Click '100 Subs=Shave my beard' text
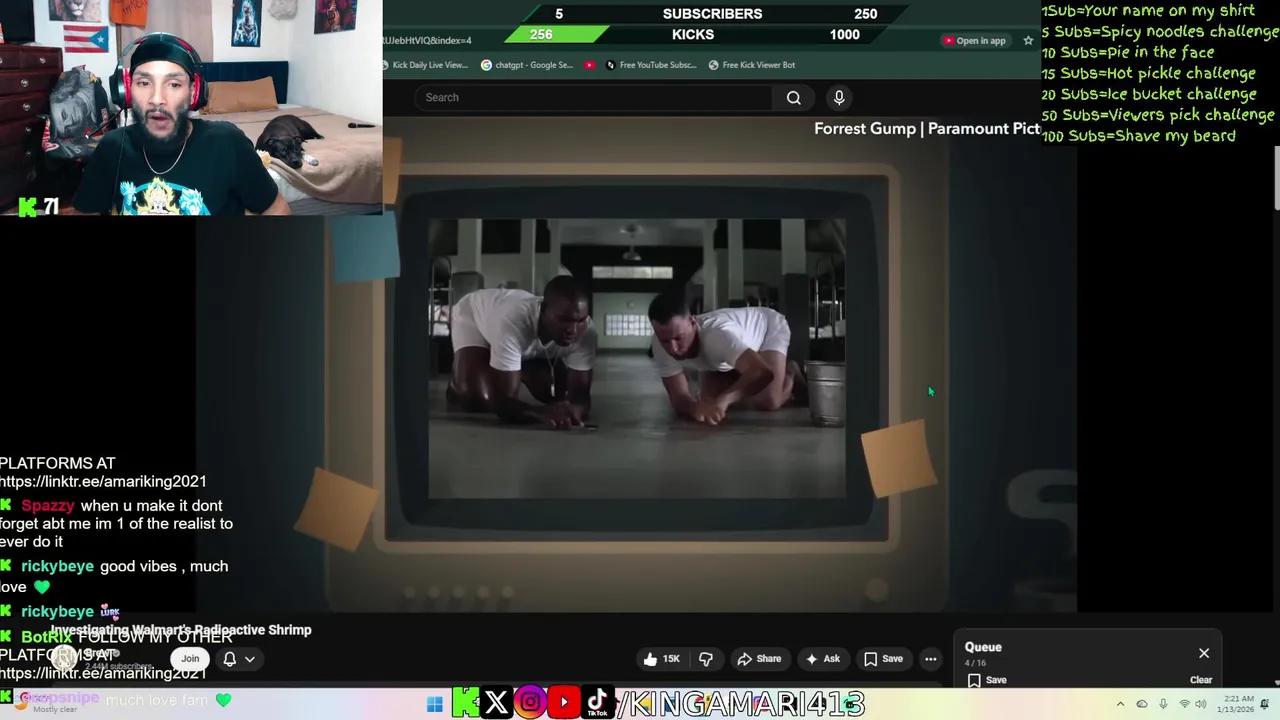The width and height of the screenshot is (1280, 720). [1138, 136]
